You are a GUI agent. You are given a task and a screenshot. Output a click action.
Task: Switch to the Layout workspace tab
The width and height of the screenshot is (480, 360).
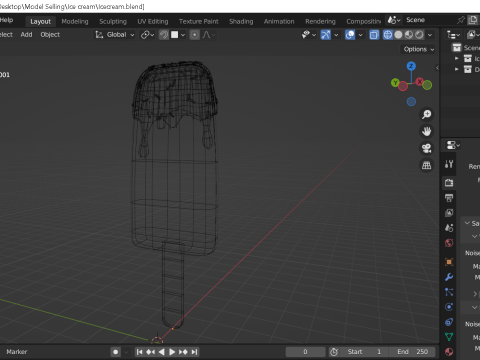pyautogui.click(x=40, y=21)
